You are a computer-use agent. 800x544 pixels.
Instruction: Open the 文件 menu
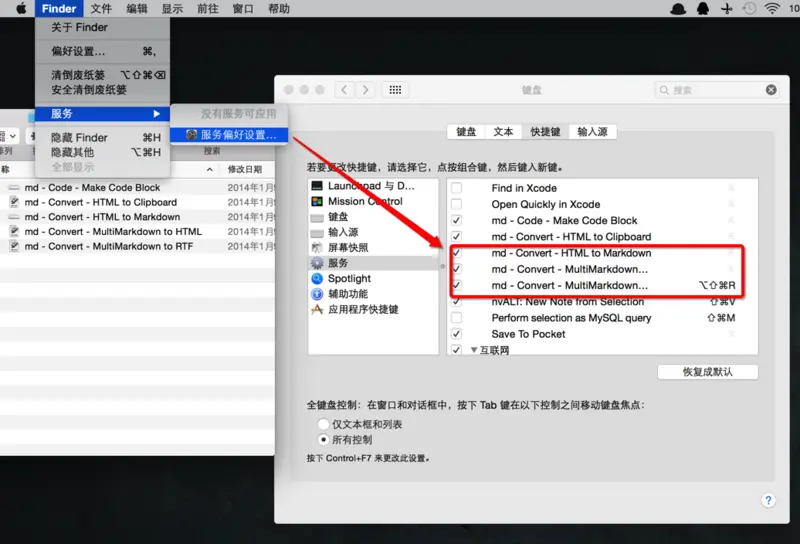(101, 9)
